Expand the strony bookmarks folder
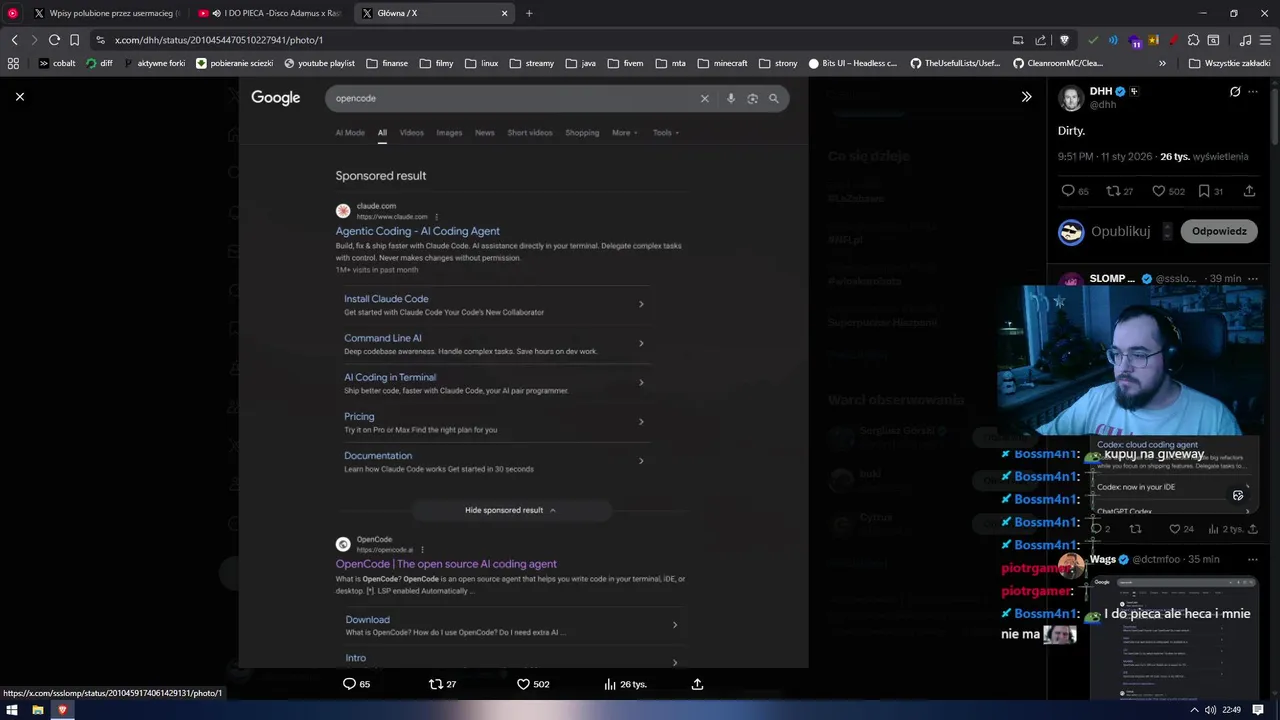 (x=778, y=63)
